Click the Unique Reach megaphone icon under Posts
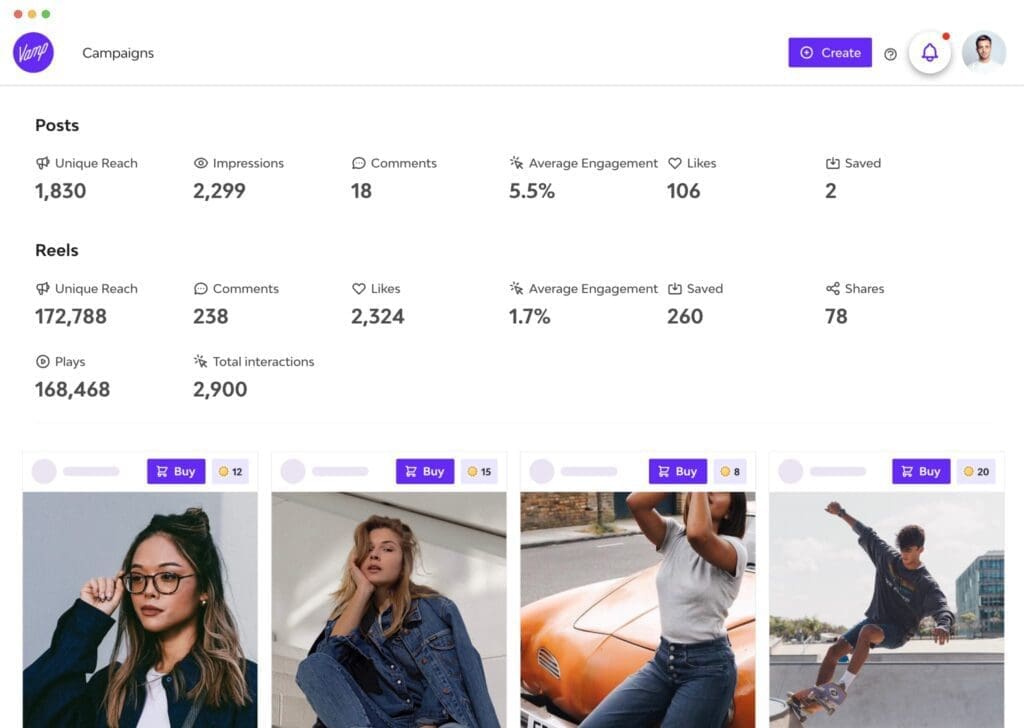 (x=44, y=162)
